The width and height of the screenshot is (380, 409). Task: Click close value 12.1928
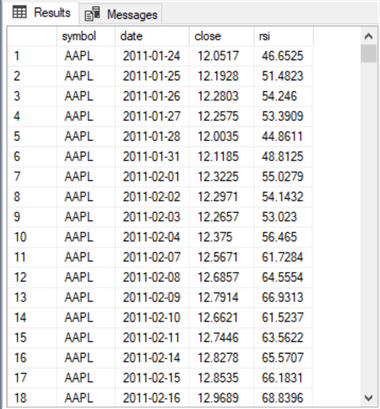(x=222, y=76)
